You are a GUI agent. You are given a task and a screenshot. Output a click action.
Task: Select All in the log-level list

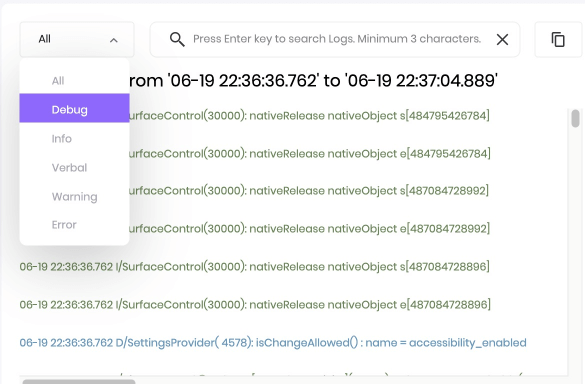74,81
